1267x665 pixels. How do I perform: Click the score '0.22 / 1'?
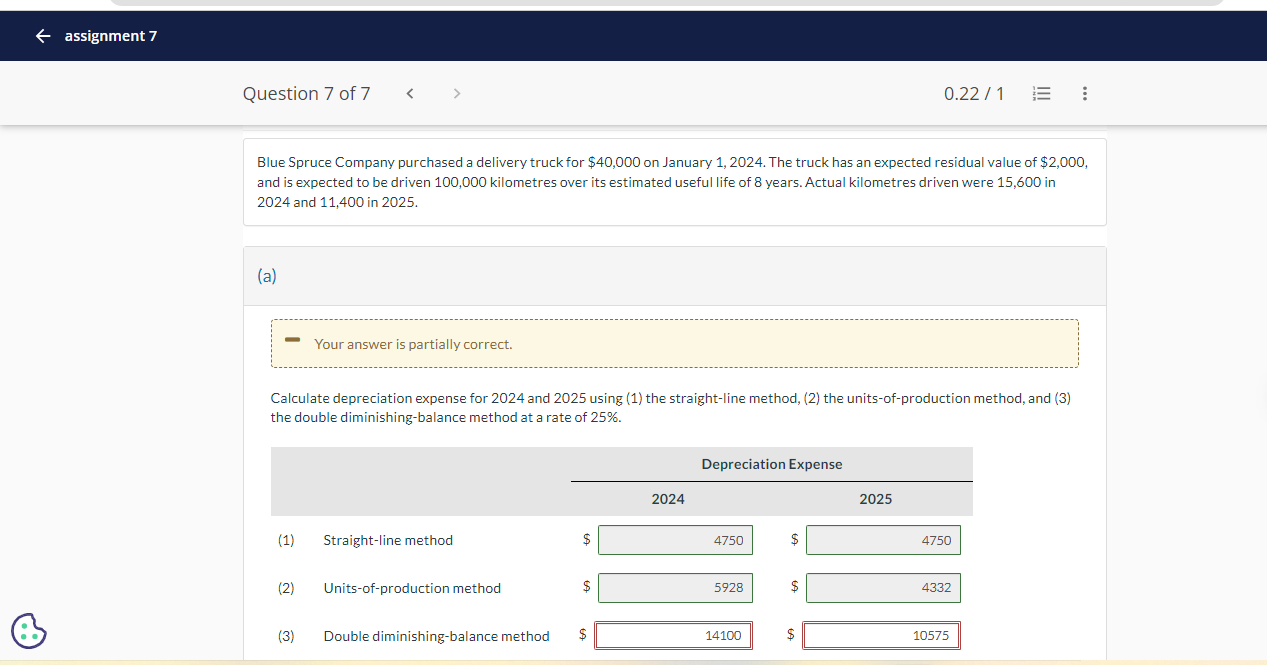[974, 94]
